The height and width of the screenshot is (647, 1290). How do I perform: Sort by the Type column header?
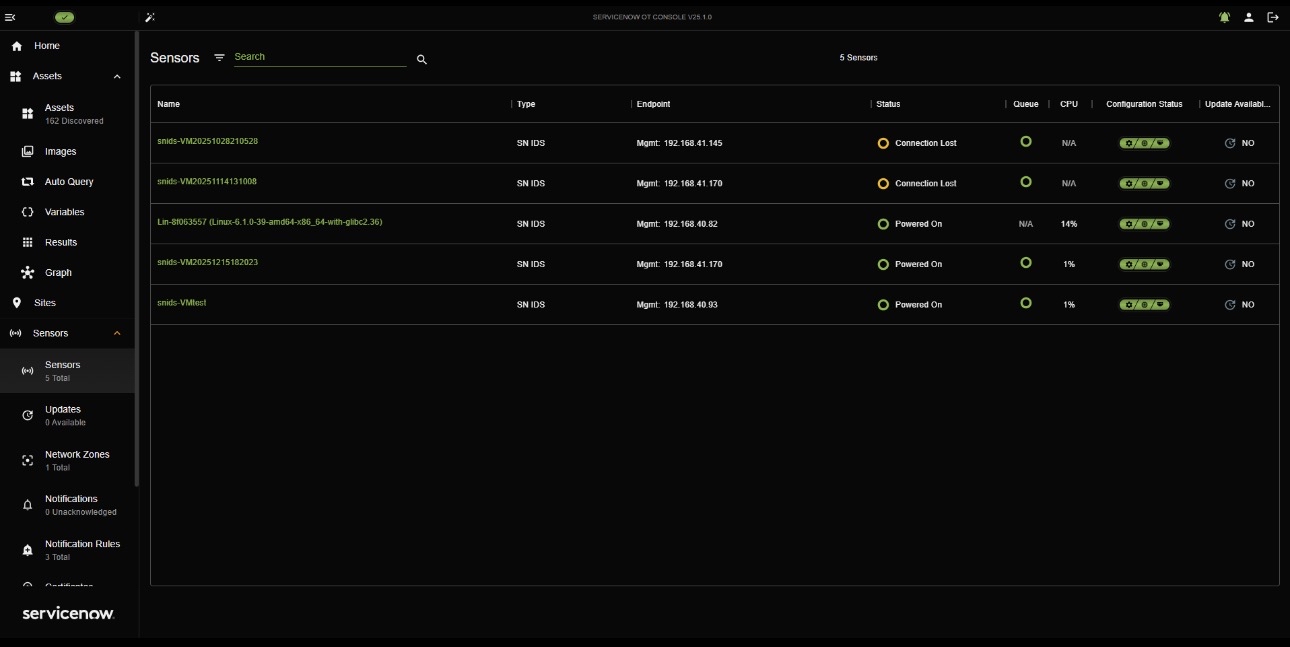pyautogui.click(x=526, y=104)
